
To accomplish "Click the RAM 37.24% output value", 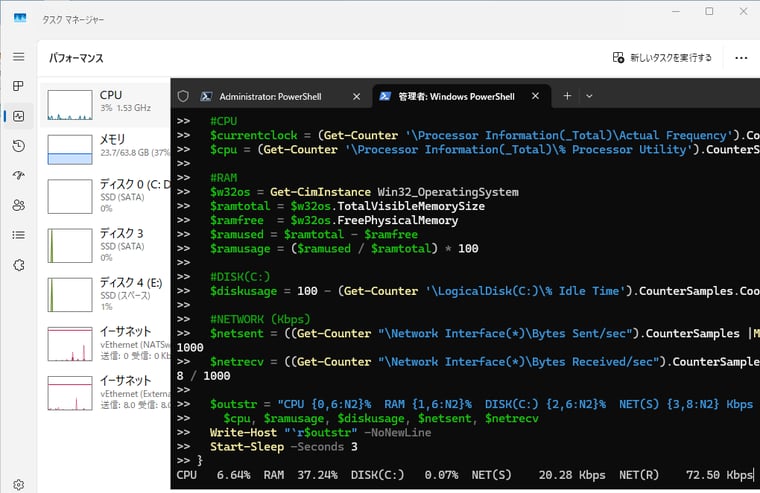I will tap(301, 475).
